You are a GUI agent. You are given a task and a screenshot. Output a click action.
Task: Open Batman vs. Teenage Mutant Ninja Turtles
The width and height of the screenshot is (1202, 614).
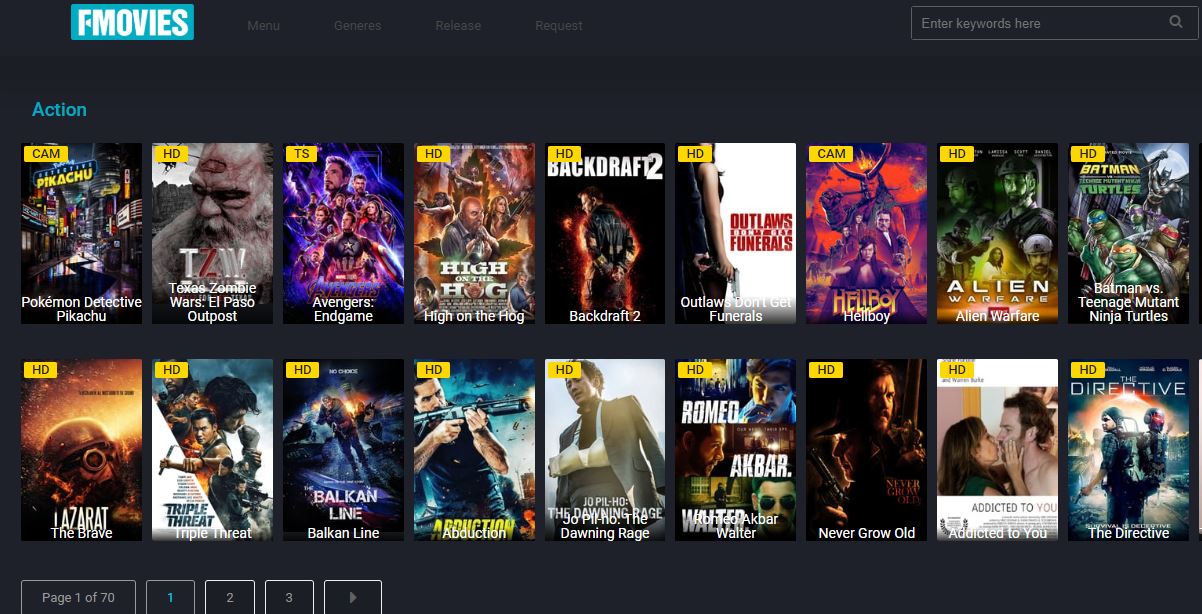click(1129, 233)
